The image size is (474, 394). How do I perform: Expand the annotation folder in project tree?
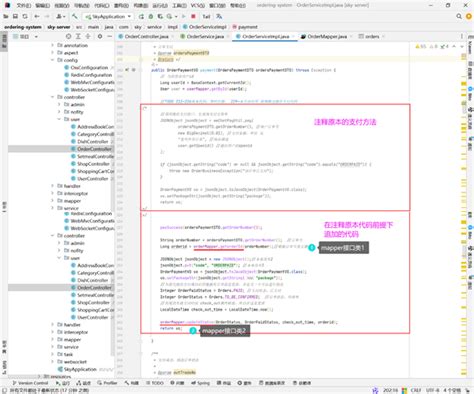52,45
